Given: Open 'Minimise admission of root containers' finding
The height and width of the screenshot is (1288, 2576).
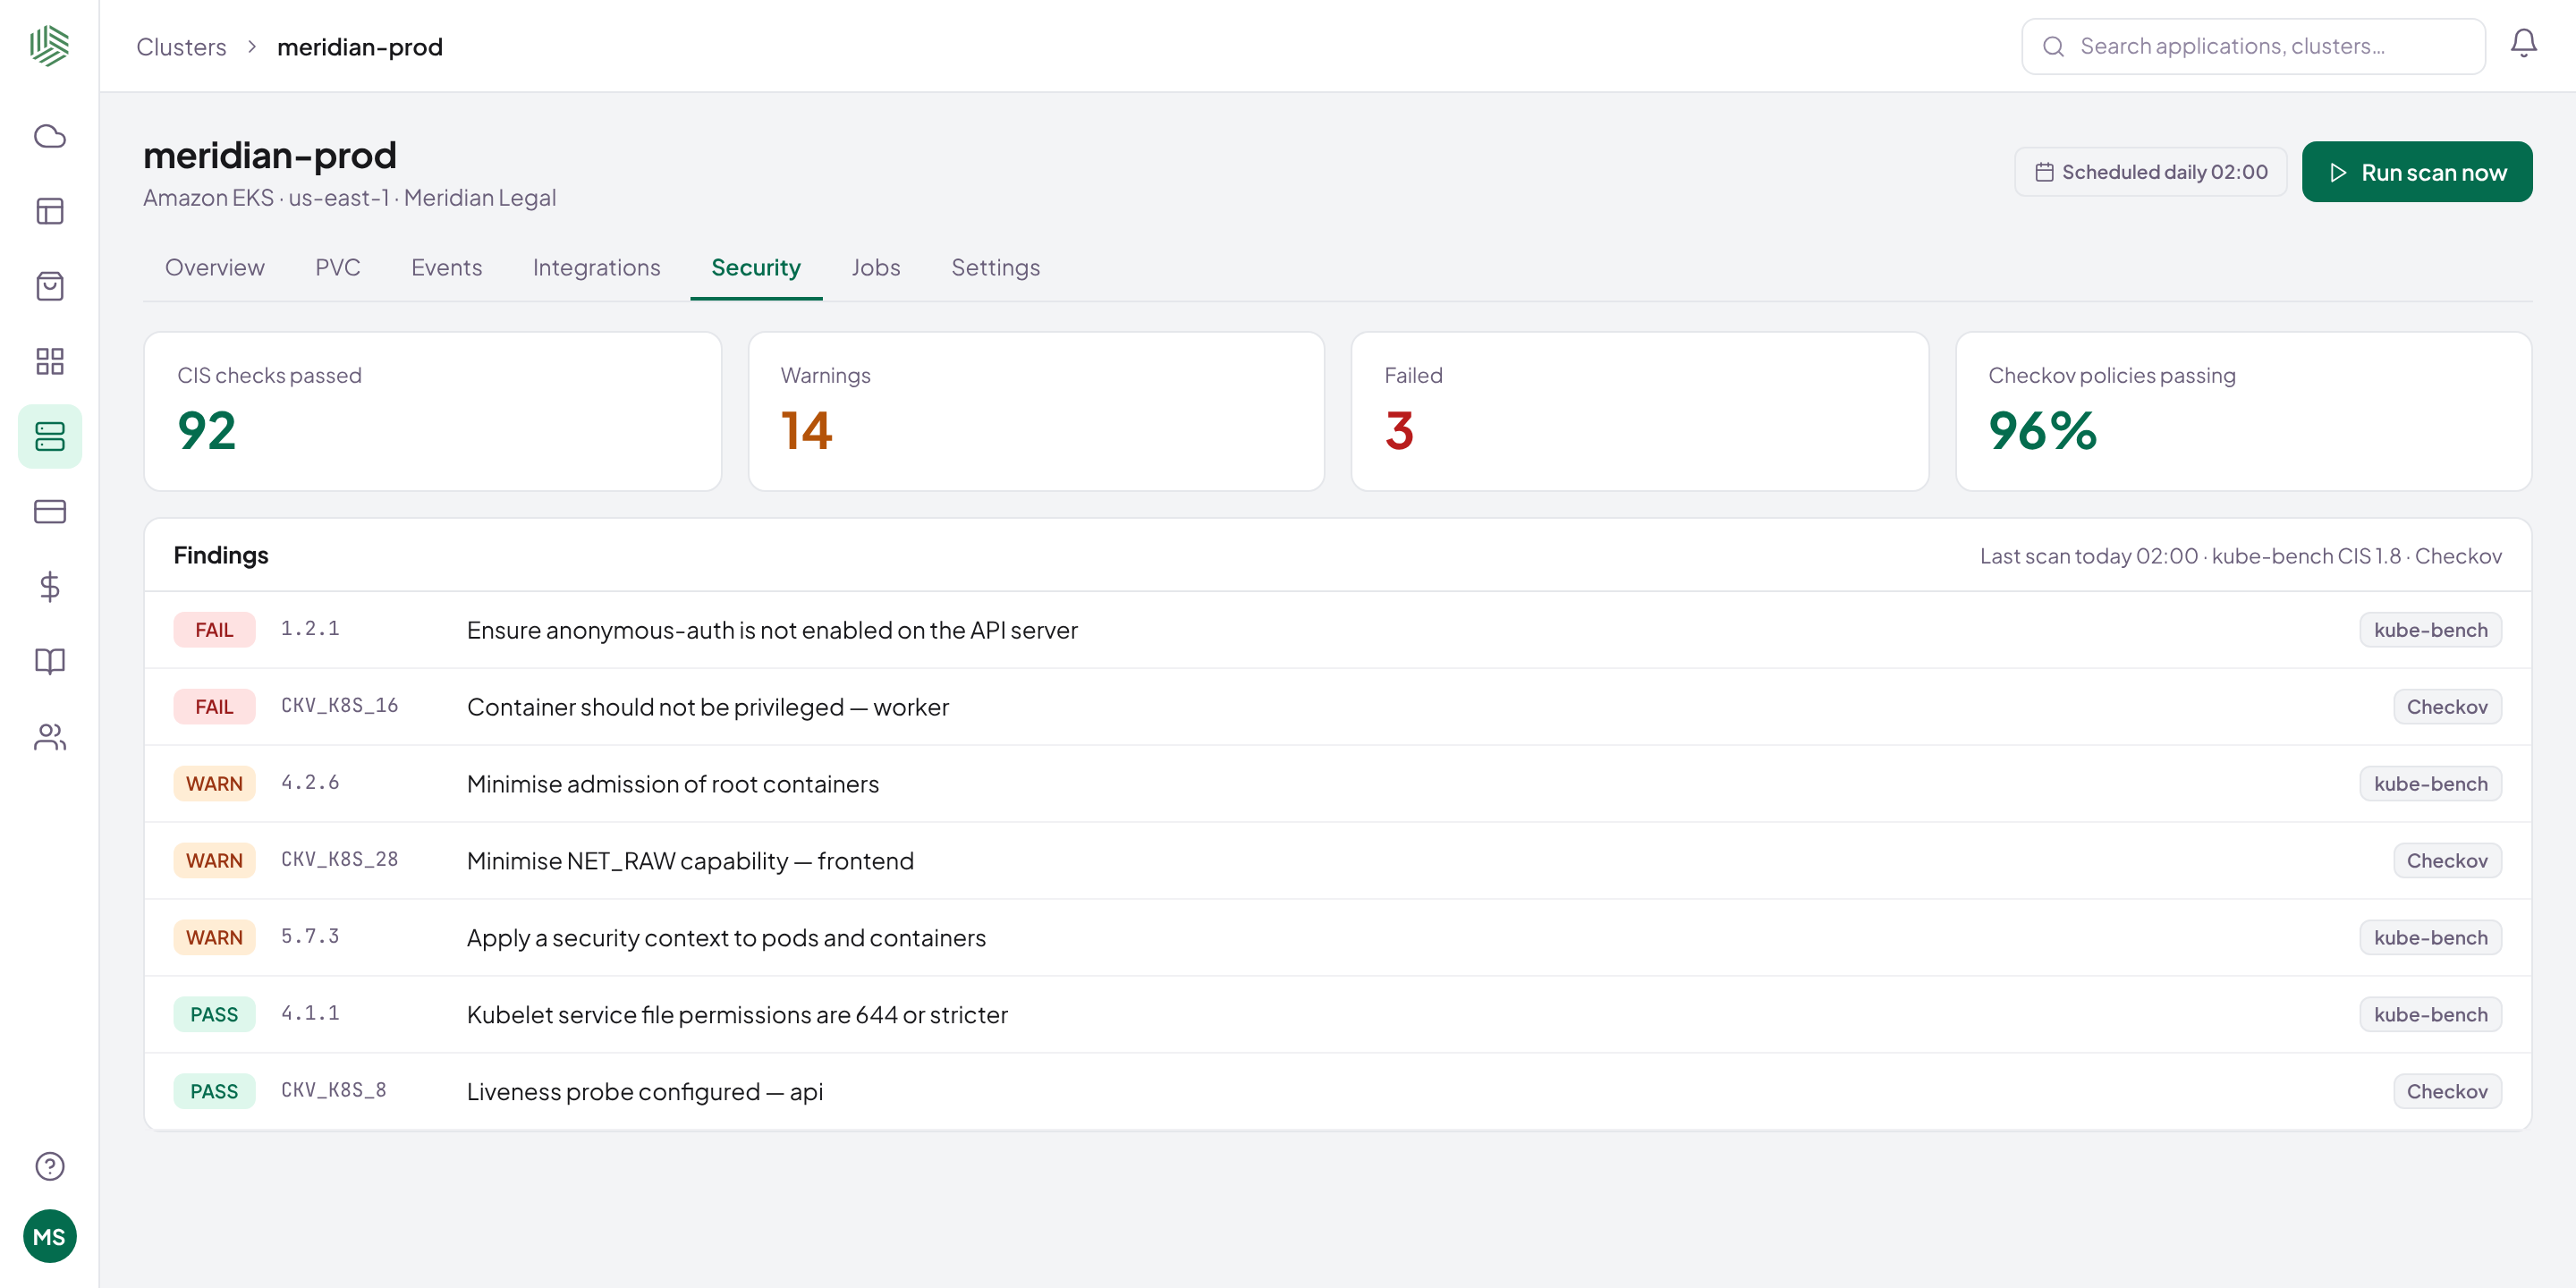Looking at the screenshot, I should [1337, 784].
